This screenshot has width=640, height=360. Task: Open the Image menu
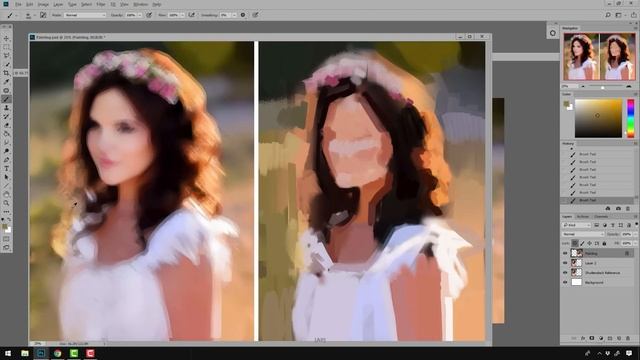point(43,4)
